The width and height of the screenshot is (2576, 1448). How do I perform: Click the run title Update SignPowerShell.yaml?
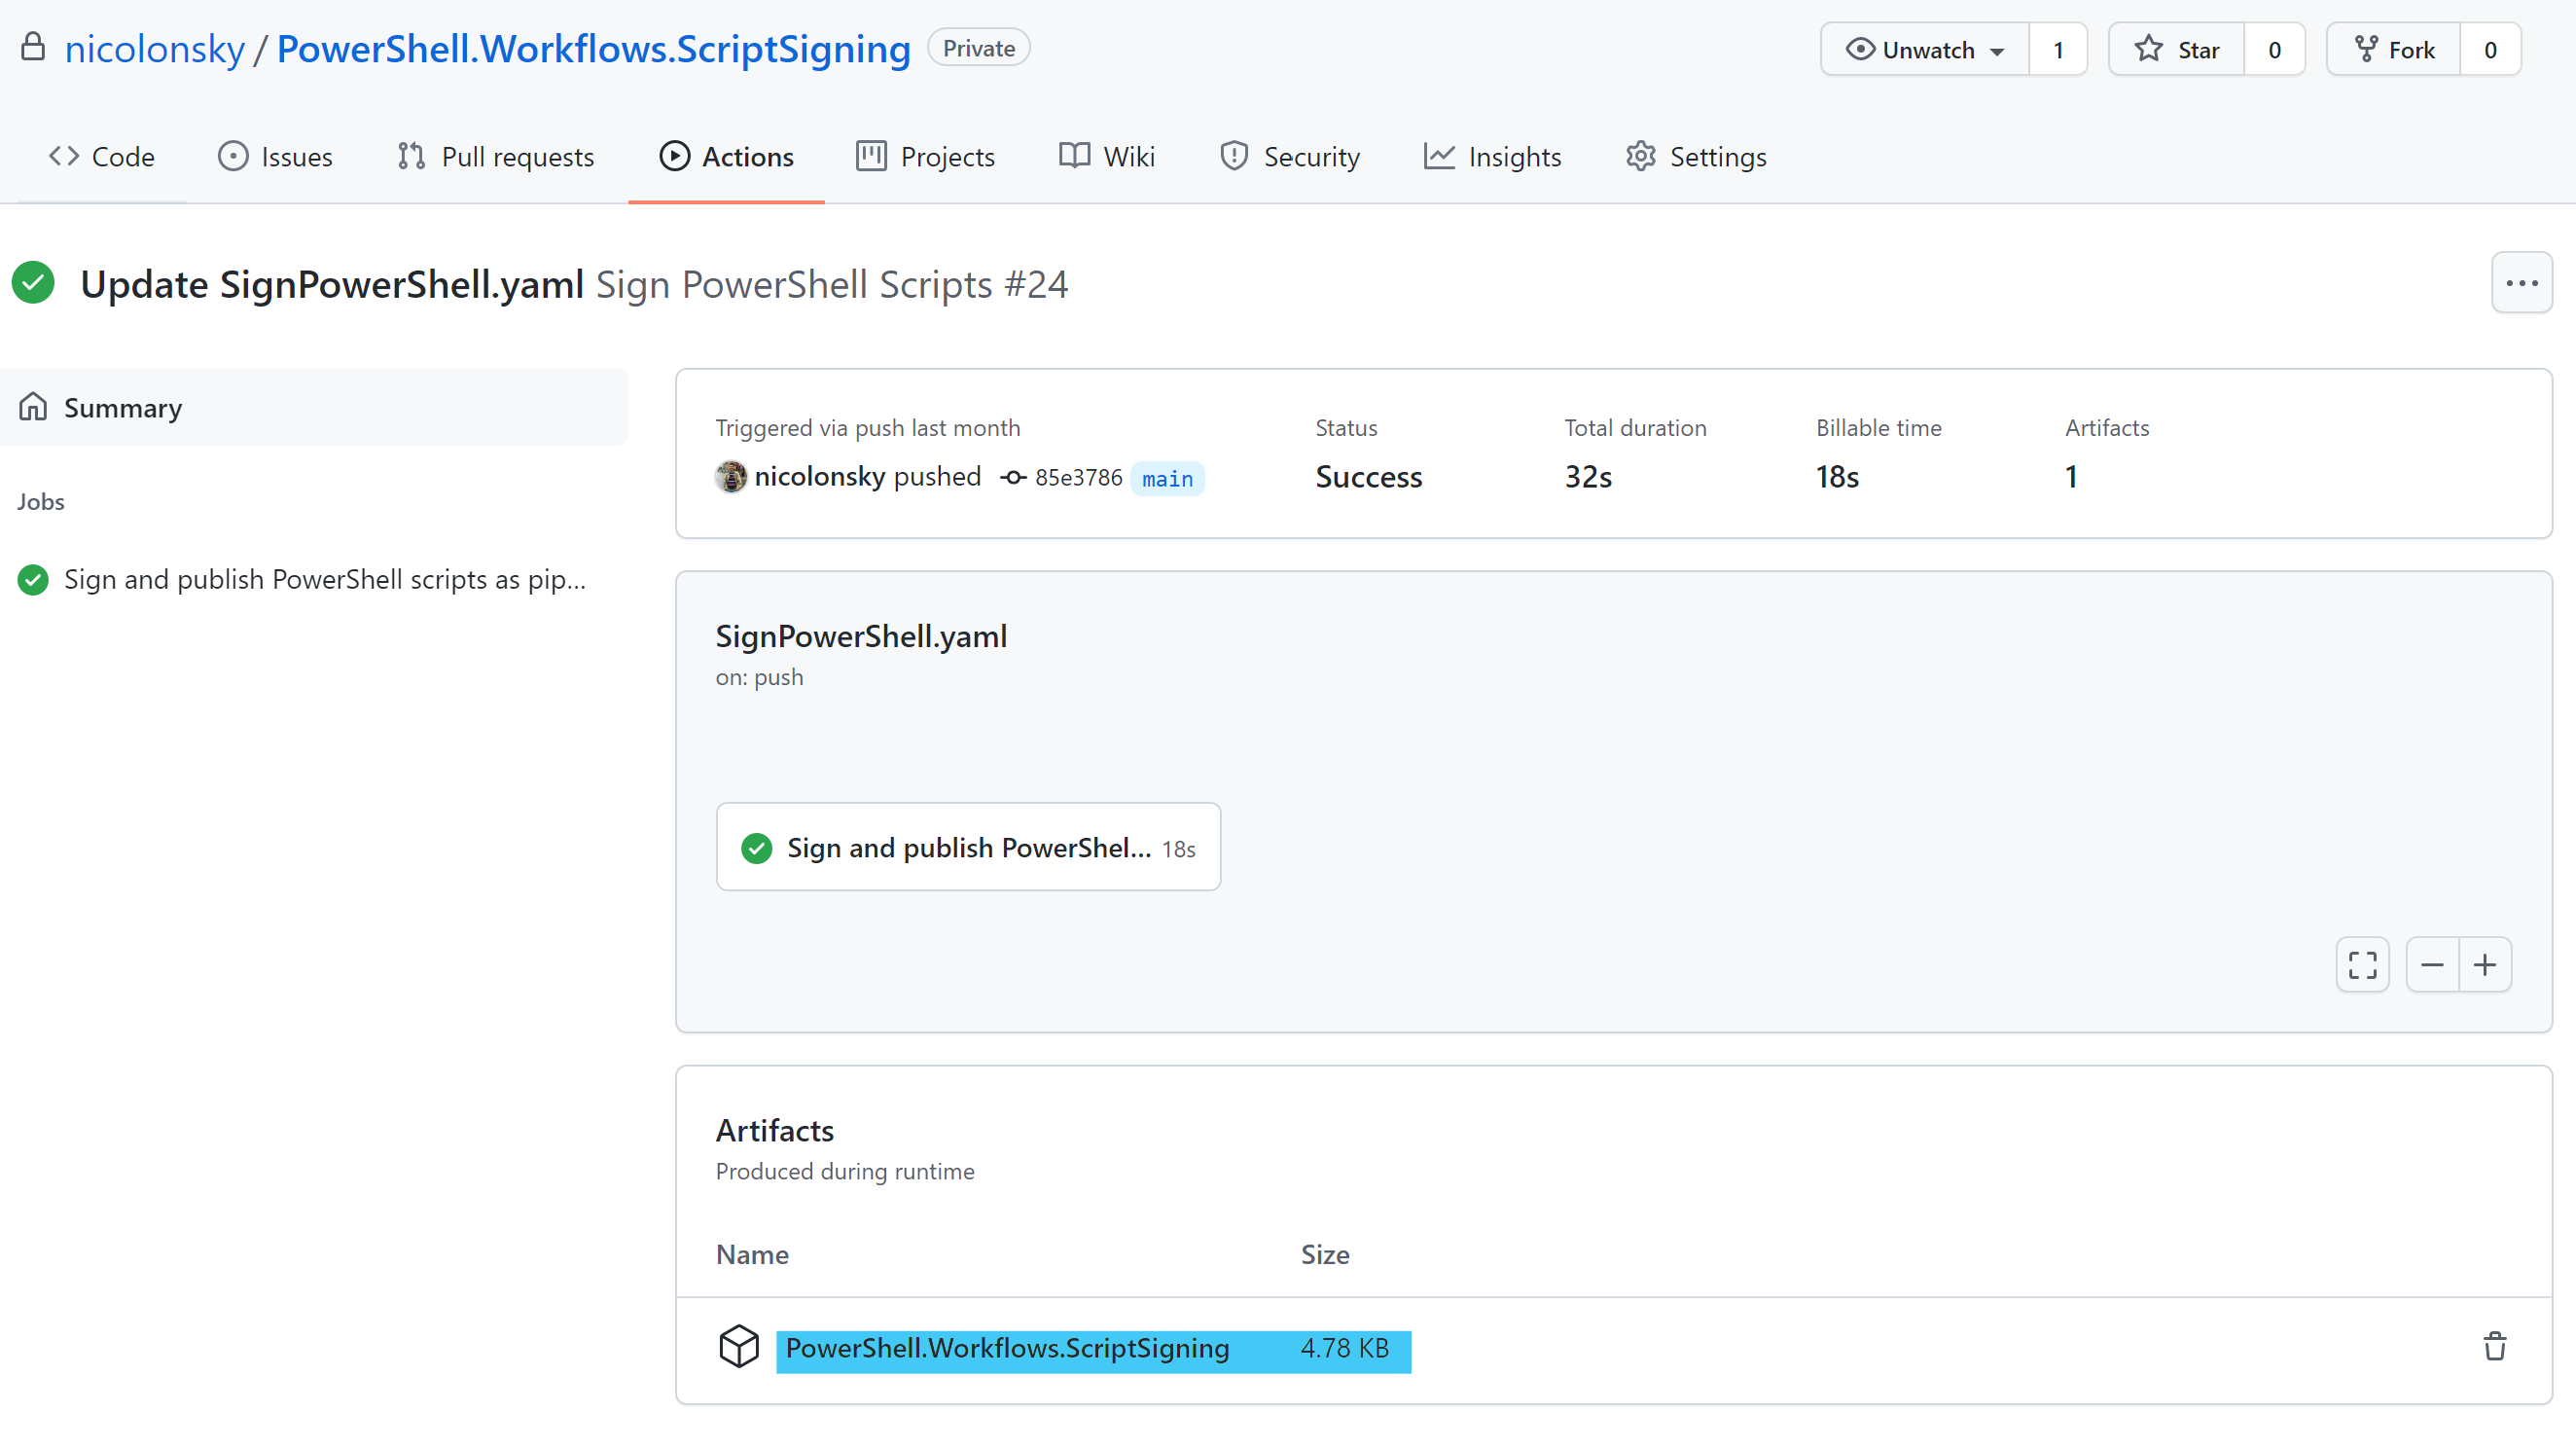[x=332, y=284]
